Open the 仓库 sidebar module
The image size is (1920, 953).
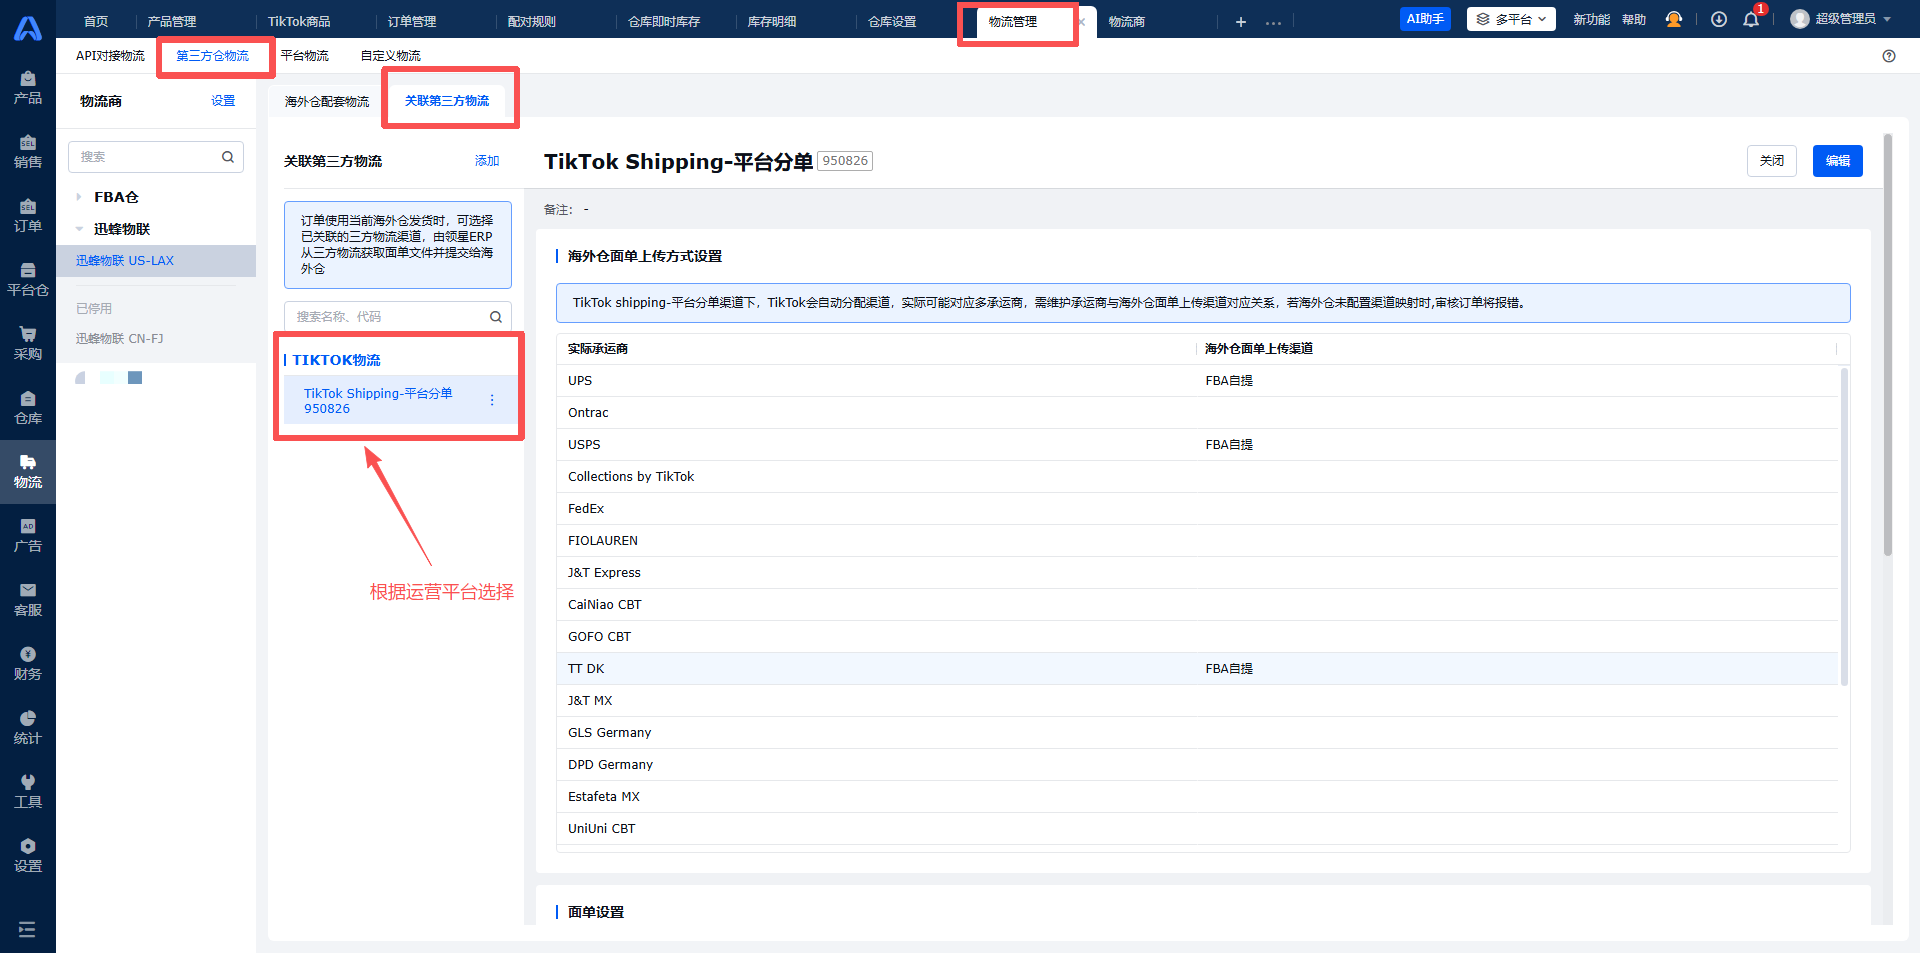click(x=28, y=408)
